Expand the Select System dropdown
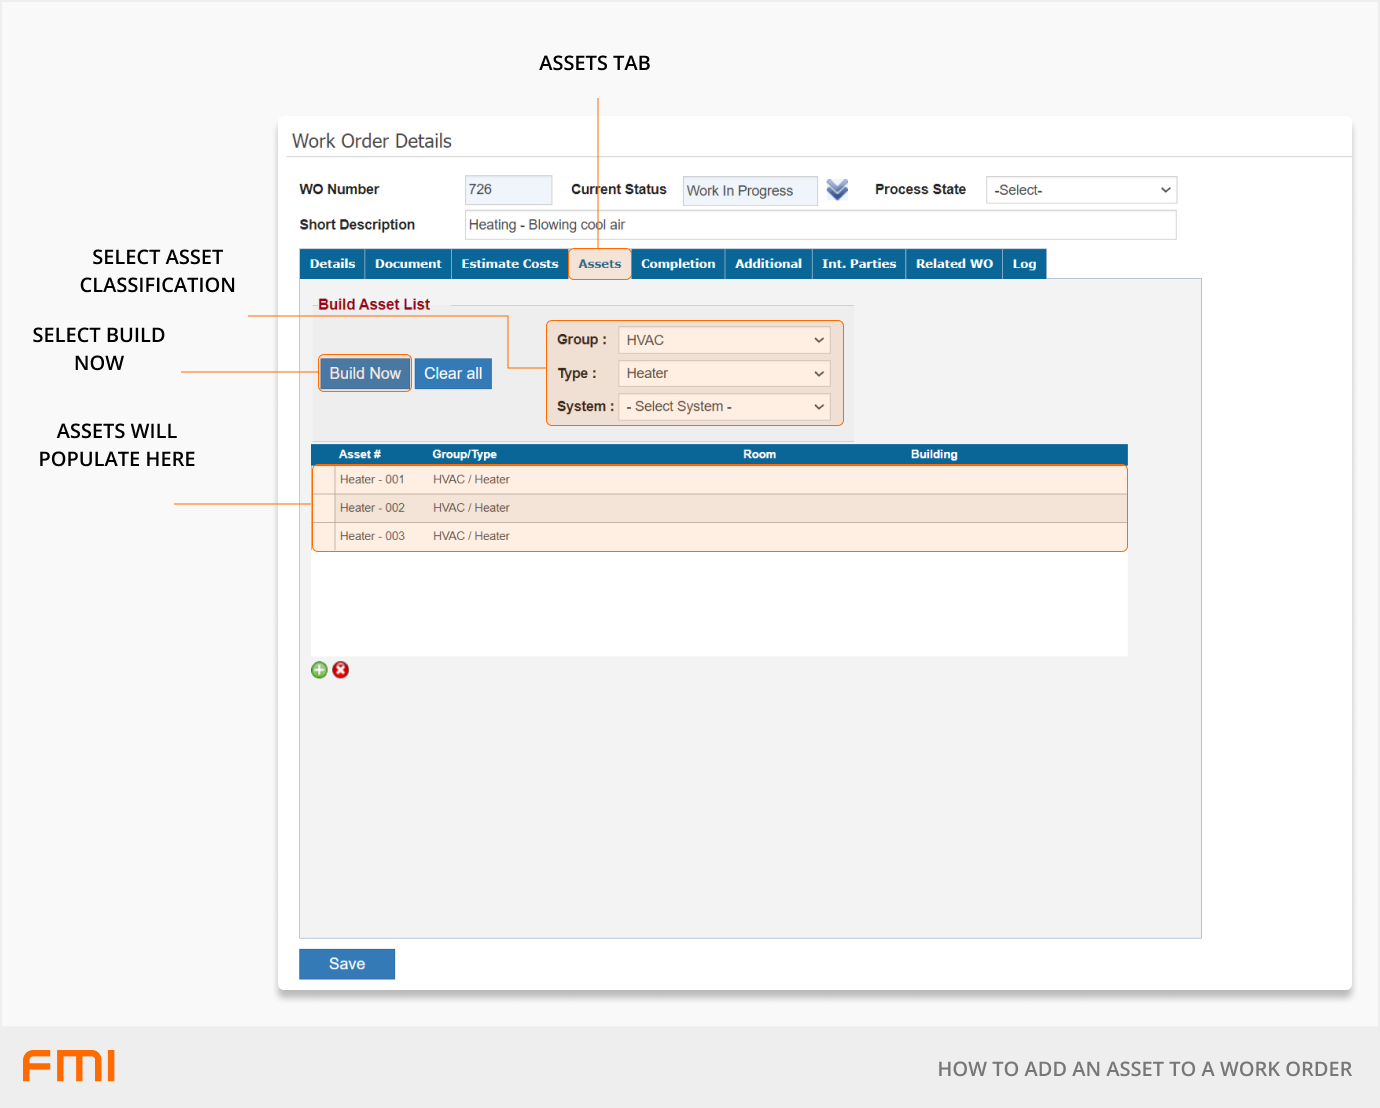 (724, 407)
